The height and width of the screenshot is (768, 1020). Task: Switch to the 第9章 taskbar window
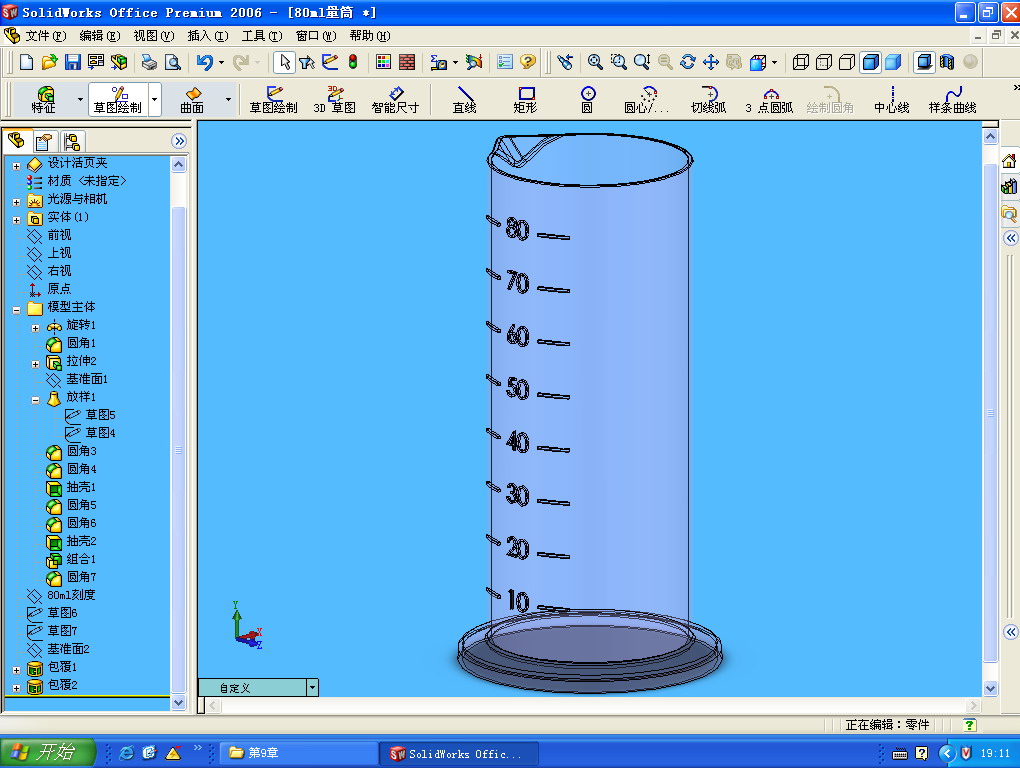click(297, 753)
